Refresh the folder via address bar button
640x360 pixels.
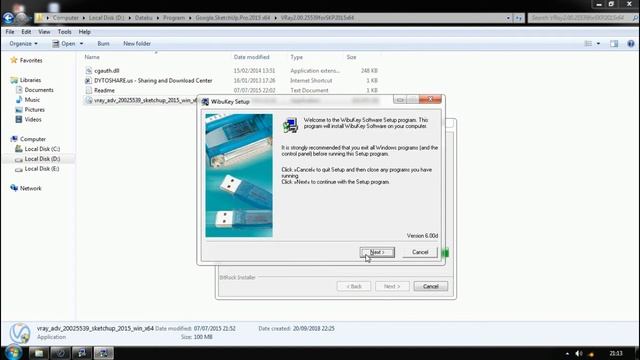(x=518, y=18)
